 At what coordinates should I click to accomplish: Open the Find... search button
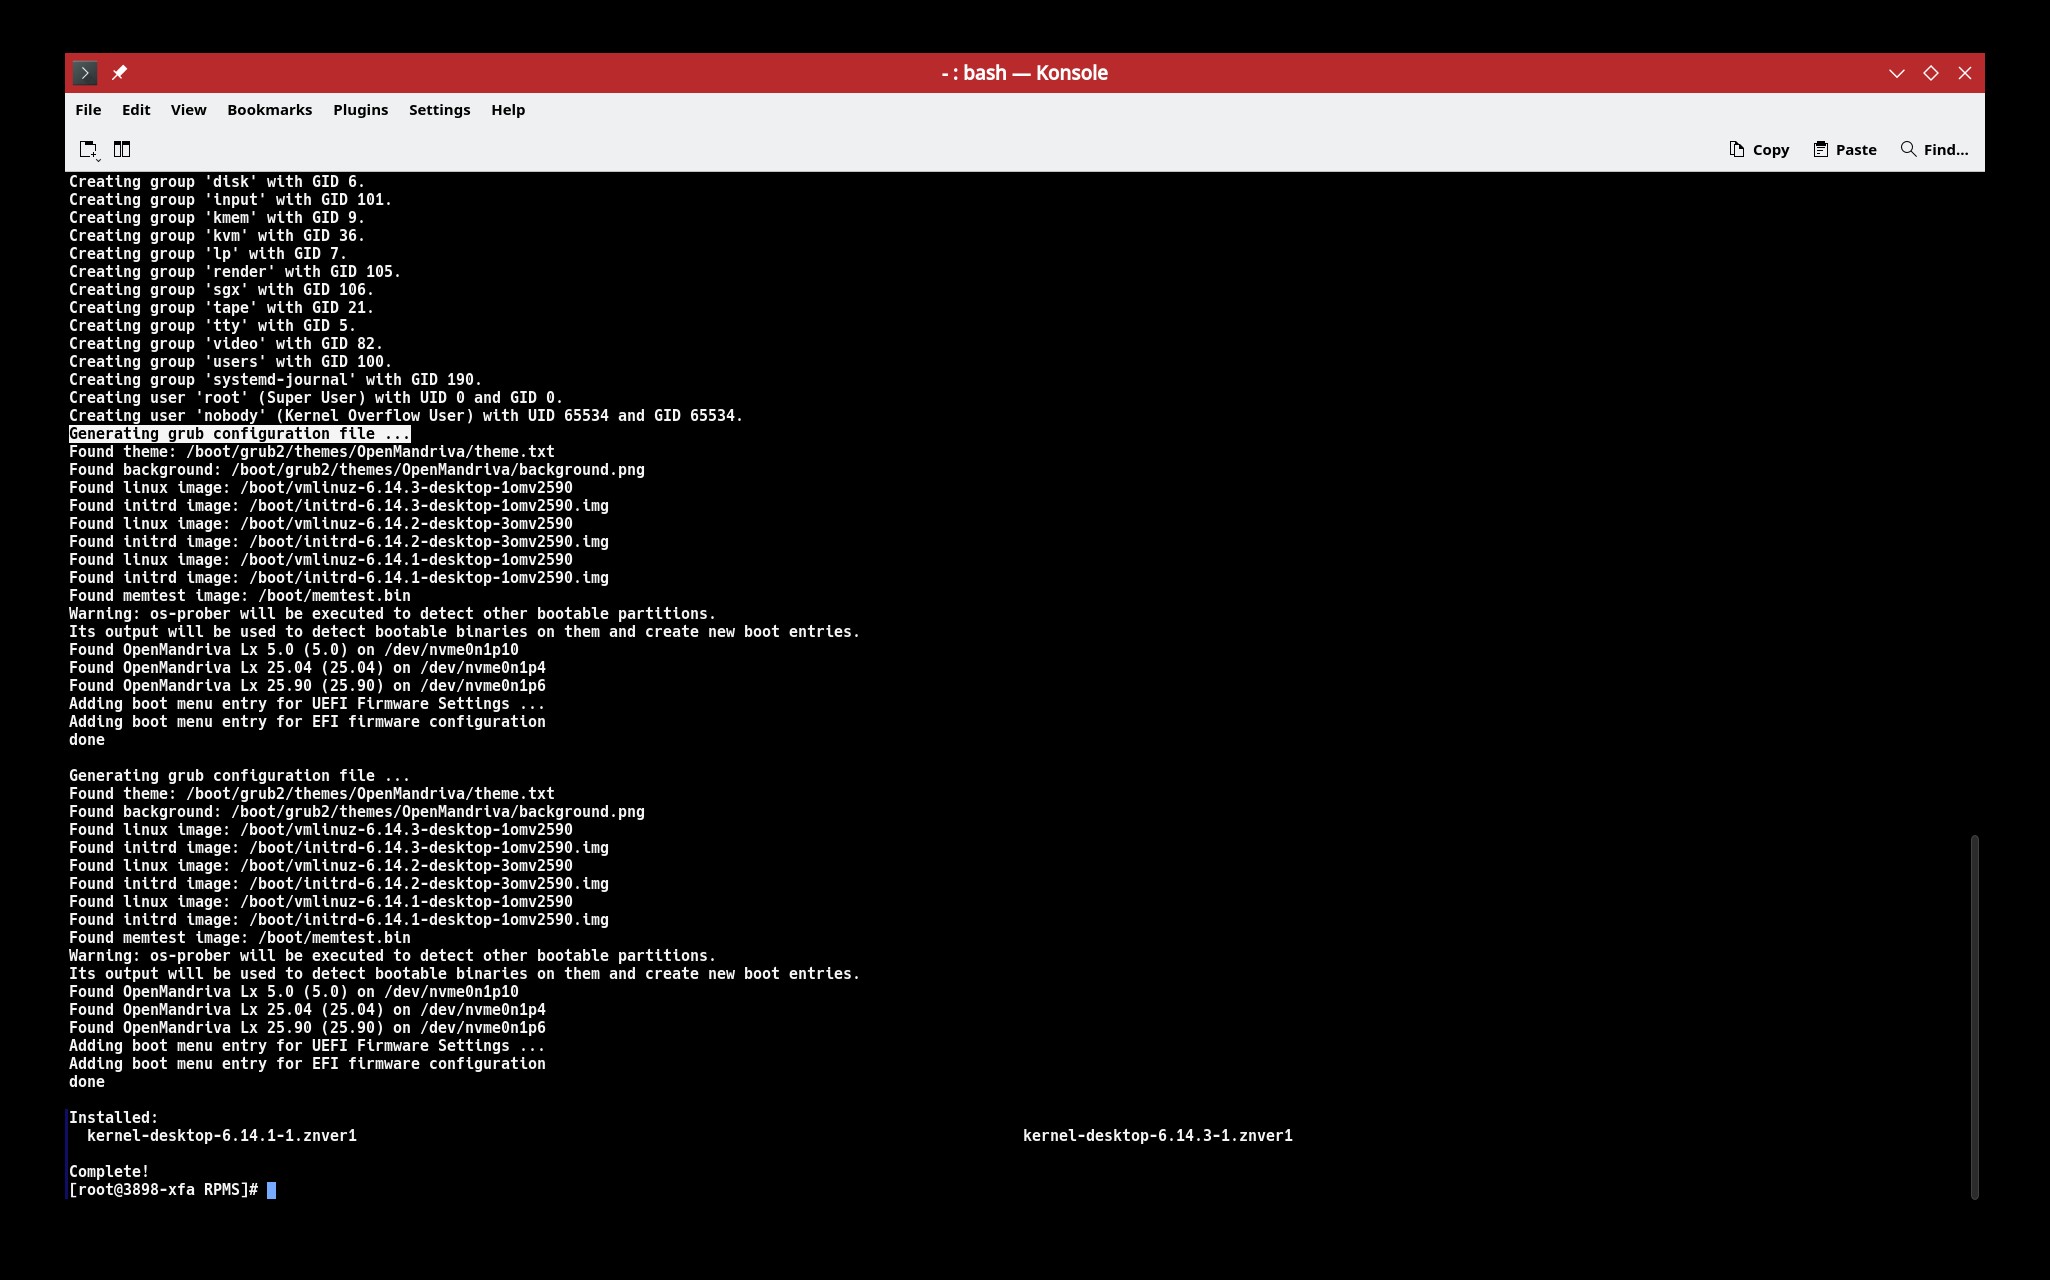pyautogui.click(x=1934, y=150)
